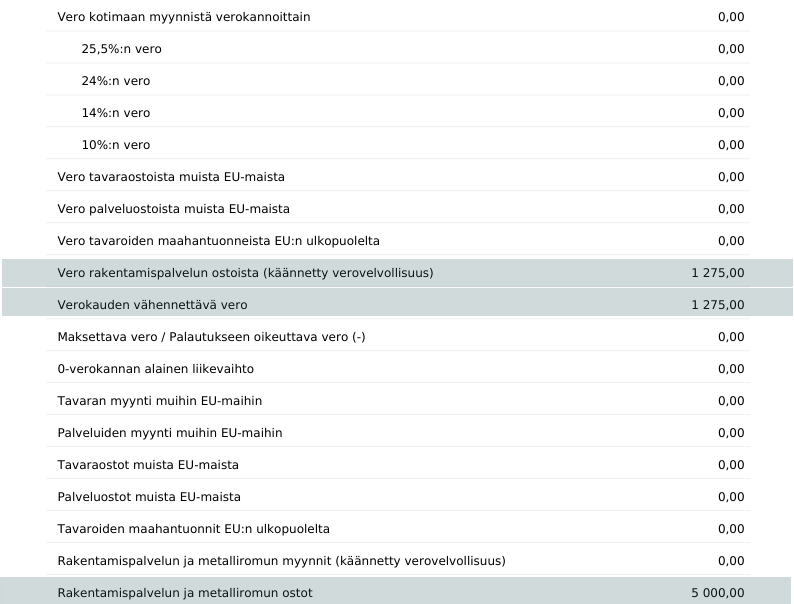
Task: Click 1 275,00 amount for Verokauden vähennettävä vero
Action: pos(717,305)
